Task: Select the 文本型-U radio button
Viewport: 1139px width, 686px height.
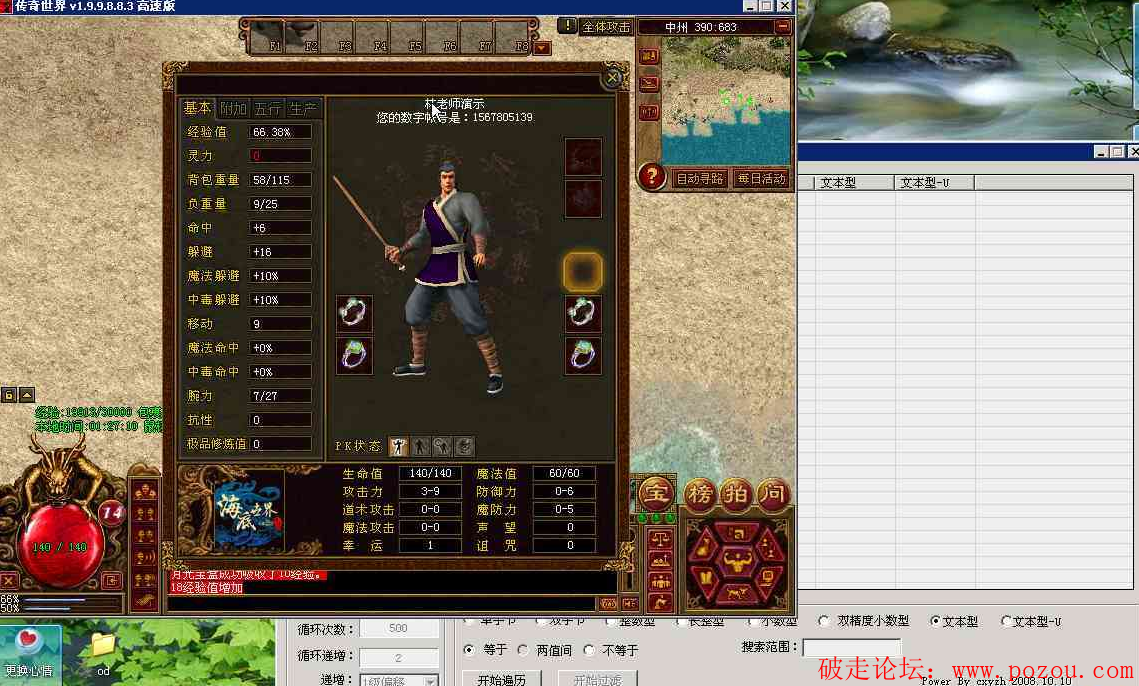Action: click(1007, 621)
